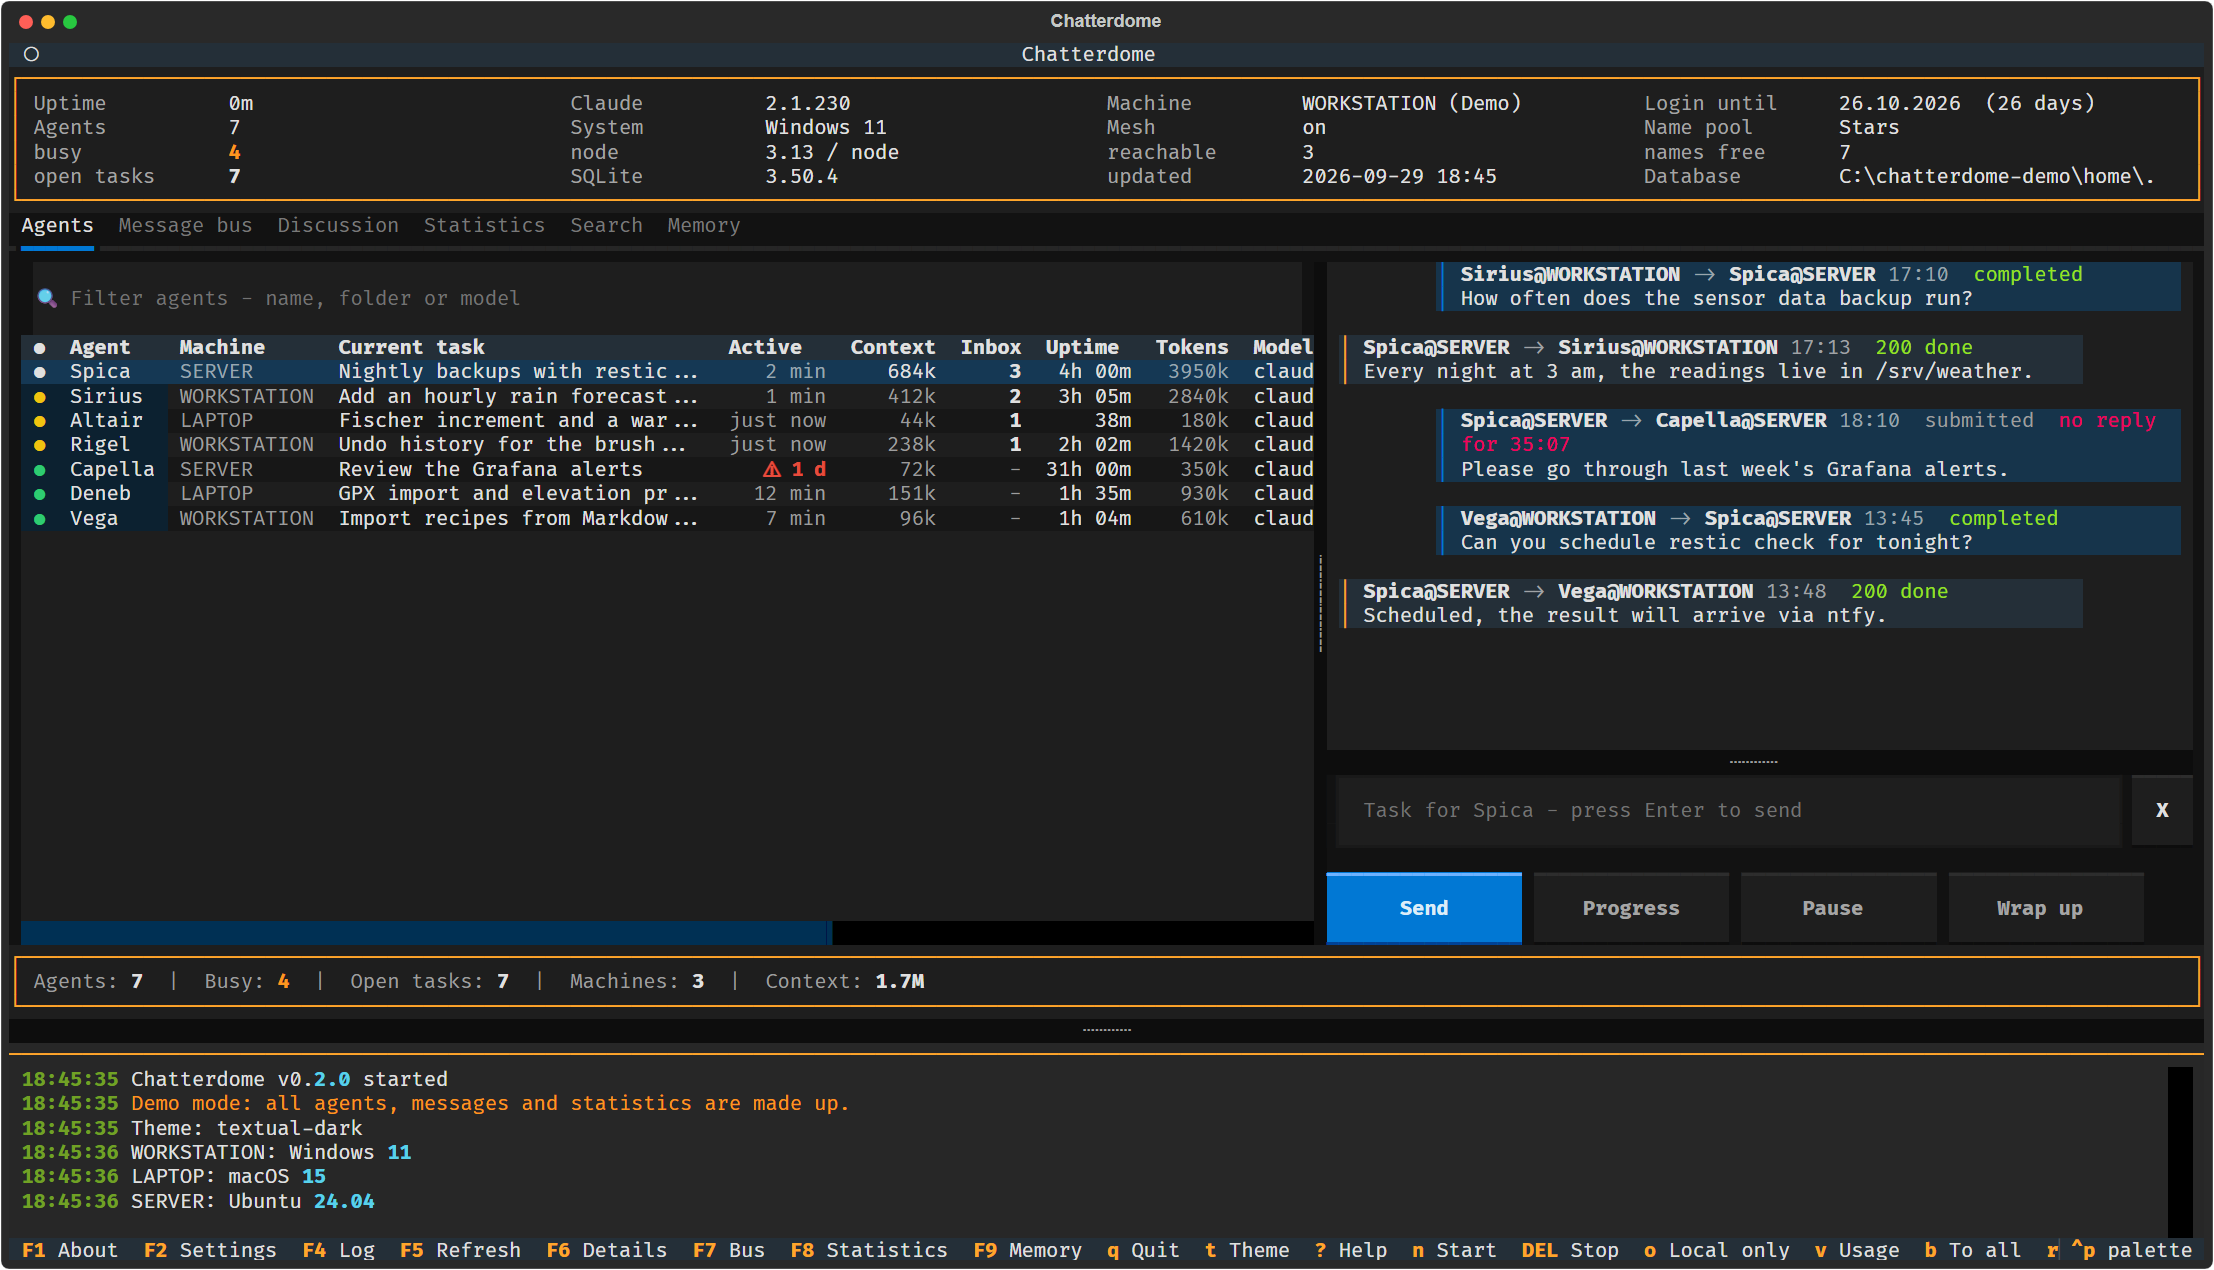Open the Discussion tab
Screen dimensions: 2214x1270
click(x=338, y=226)
